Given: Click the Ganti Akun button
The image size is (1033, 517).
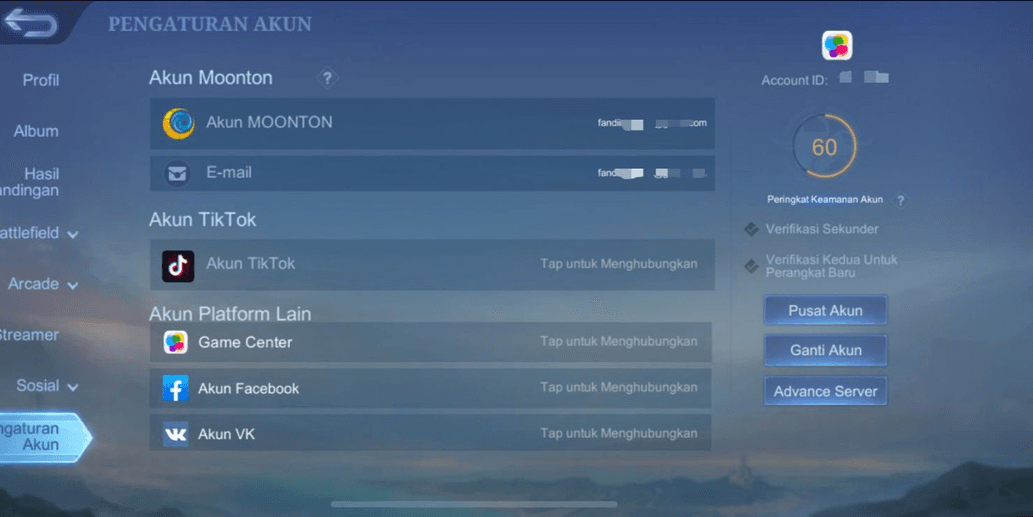Looking at the screenshot, I should point(825,350).
